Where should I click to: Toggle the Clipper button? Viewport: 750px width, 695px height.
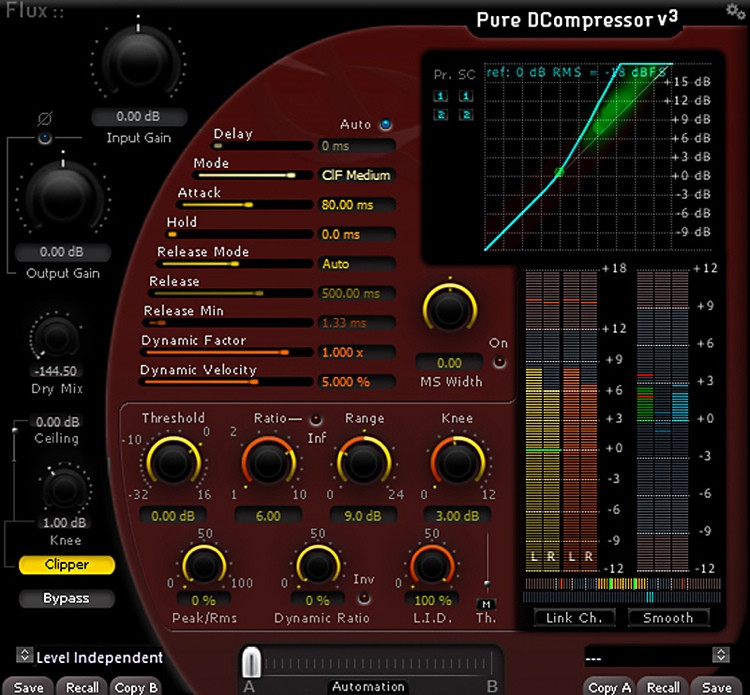(67, 565)
